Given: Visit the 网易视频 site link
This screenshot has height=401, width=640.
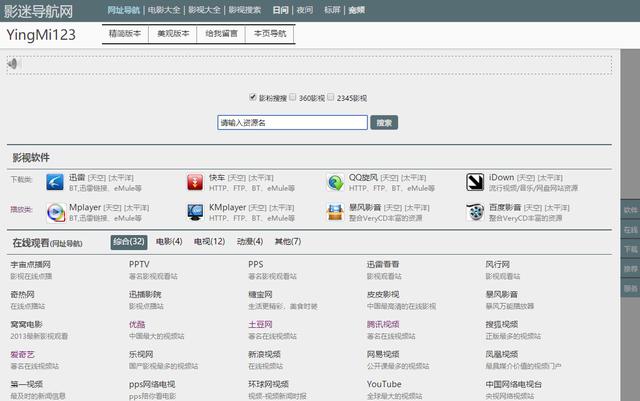Looking at the screenshot, I should pyautogui.click(x=383, y=354).
